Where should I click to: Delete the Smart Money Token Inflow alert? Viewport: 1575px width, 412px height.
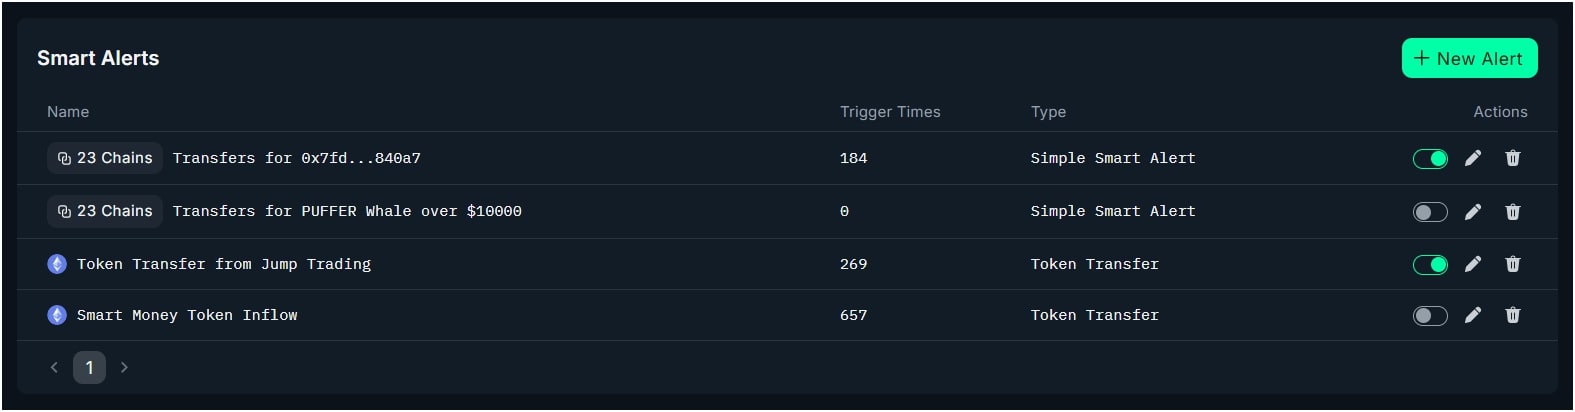pyautogui.click(x=1513, y=315)
